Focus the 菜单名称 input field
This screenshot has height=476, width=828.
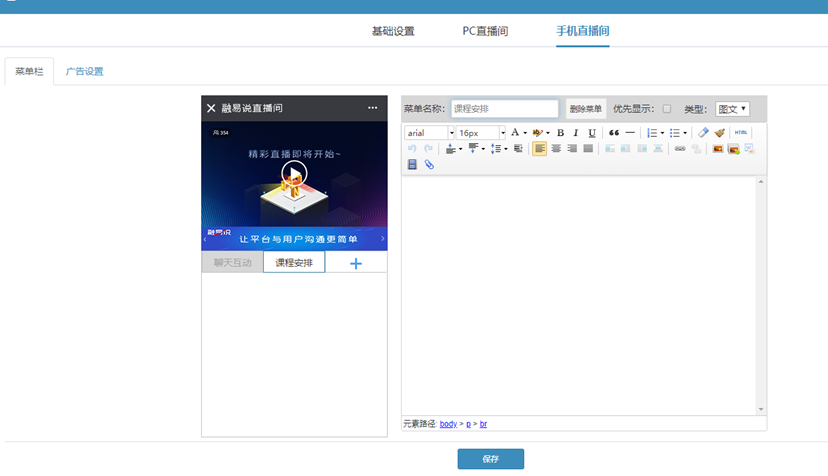click(x=505, y=109)
